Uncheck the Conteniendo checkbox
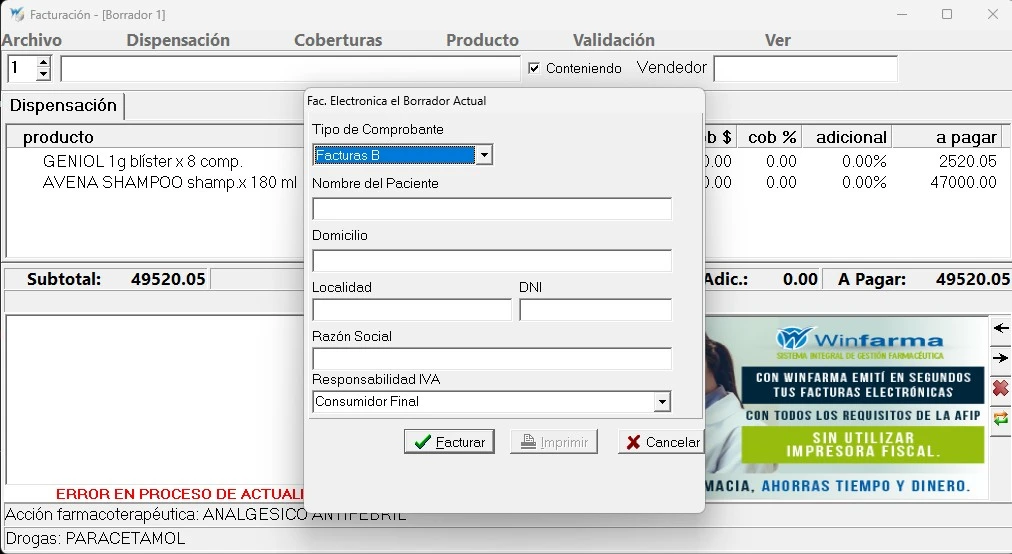This screenshot has height=554, width=1012. coord(534,68)
